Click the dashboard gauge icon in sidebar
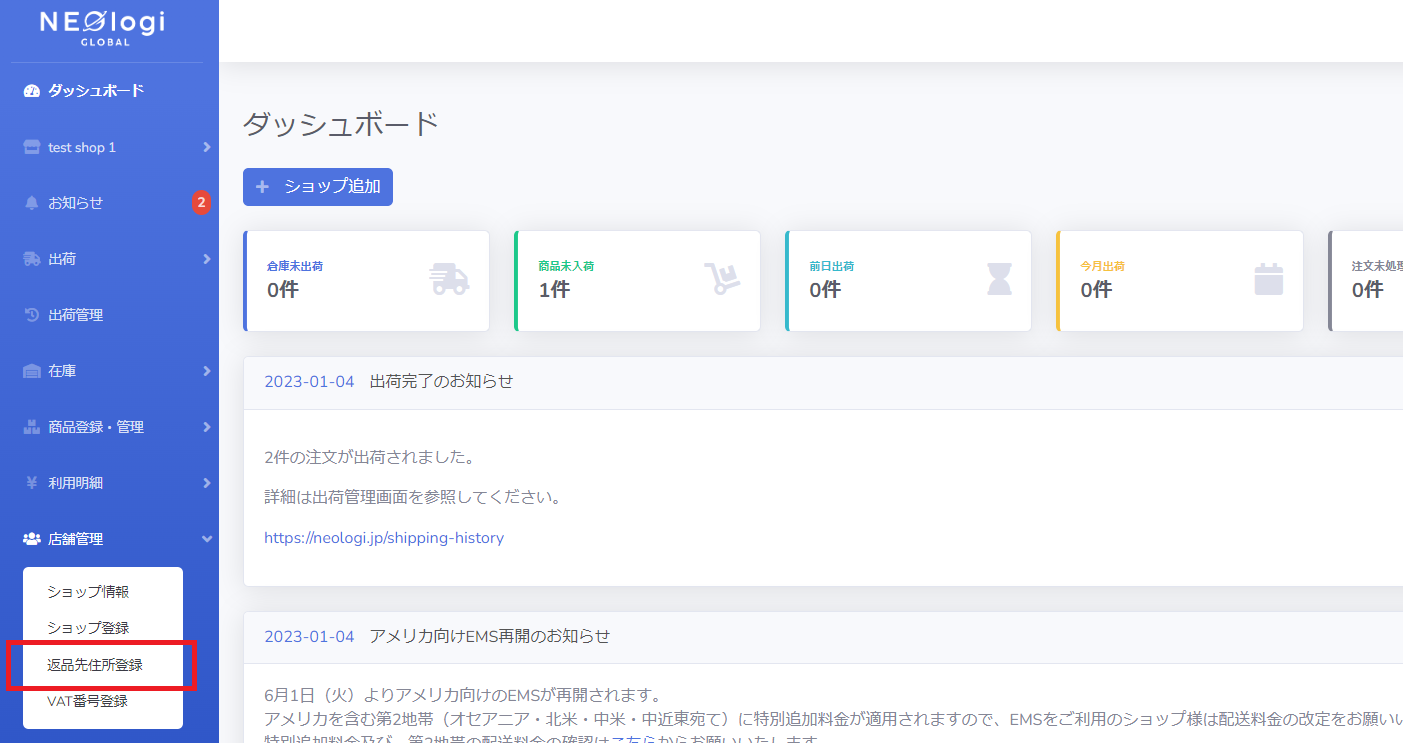Image resolution: width=1403 pixels, height=743 pixels. tap(31, 91)
